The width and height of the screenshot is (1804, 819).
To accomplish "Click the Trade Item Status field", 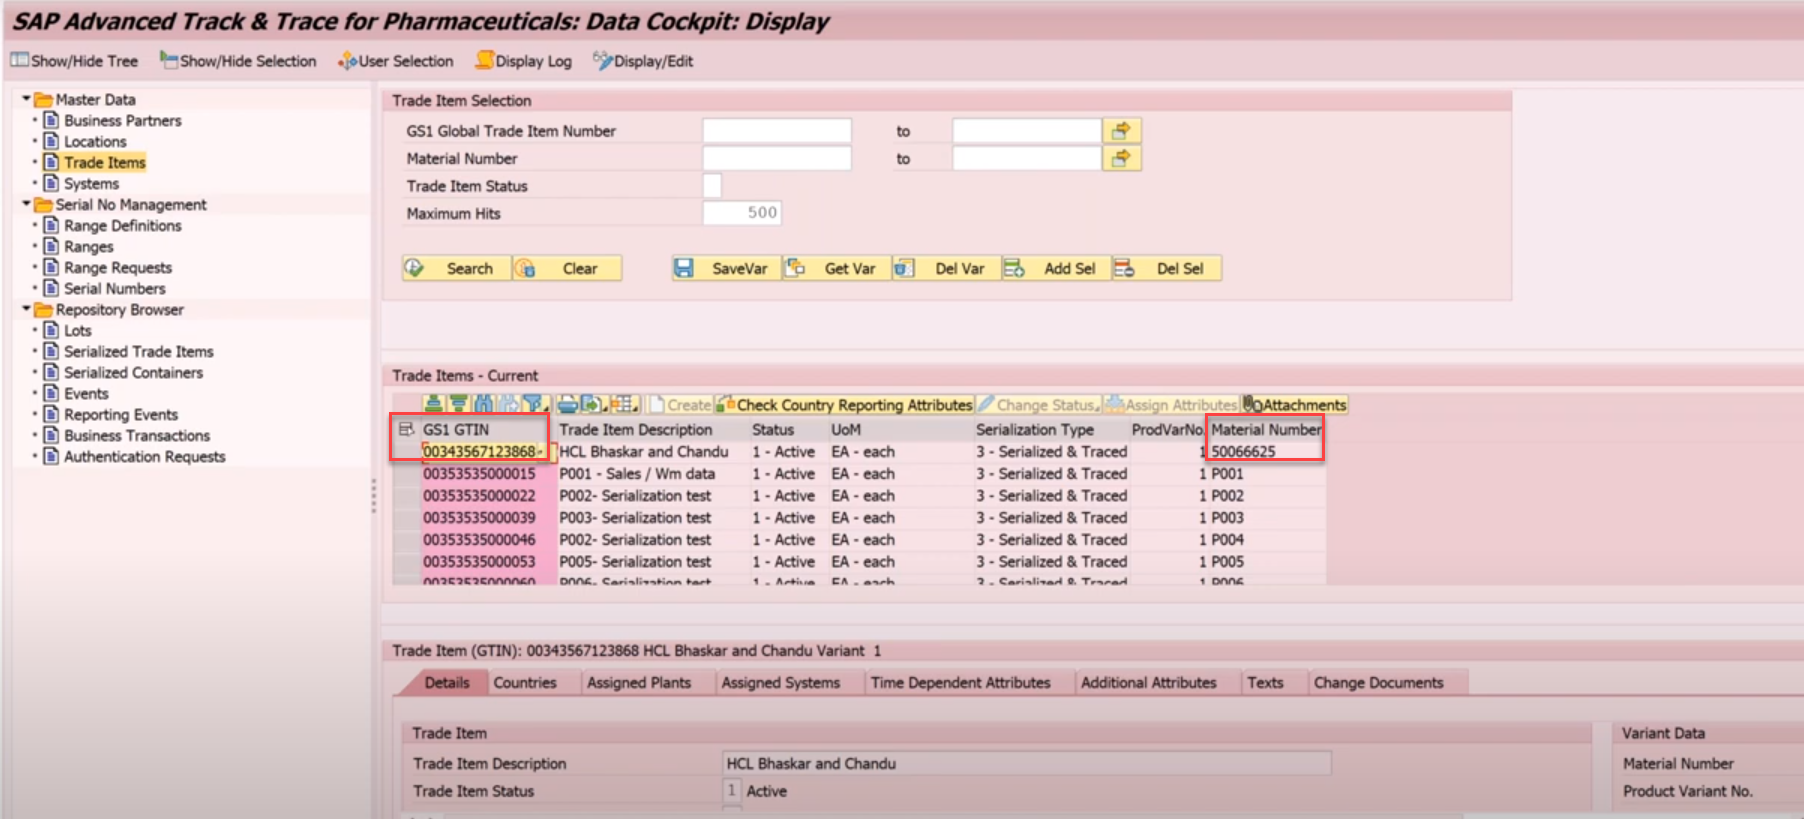I will 712,186.
